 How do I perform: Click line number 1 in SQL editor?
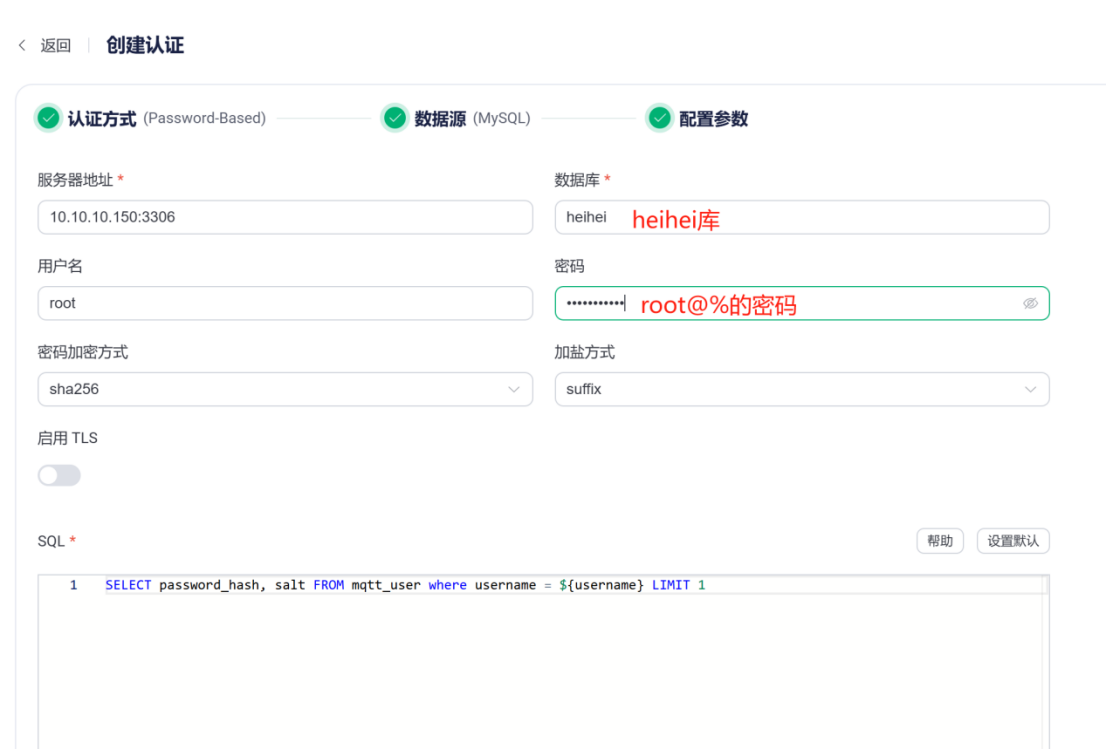(73, 585)
